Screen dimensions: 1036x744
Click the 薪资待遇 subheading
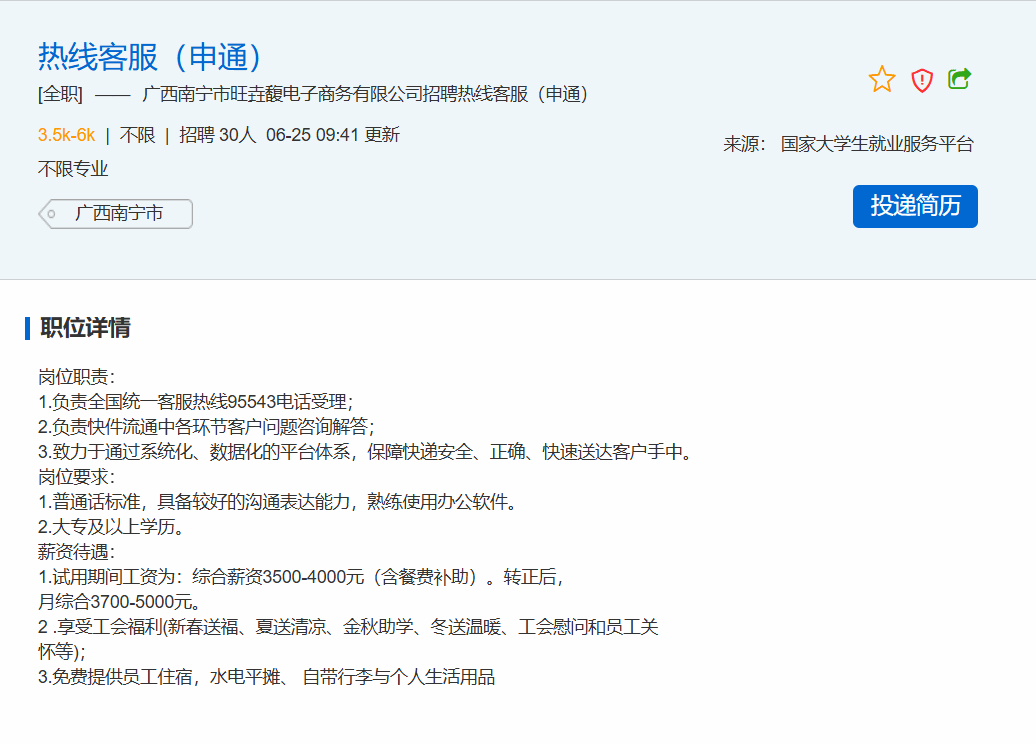tap(77, 552)
